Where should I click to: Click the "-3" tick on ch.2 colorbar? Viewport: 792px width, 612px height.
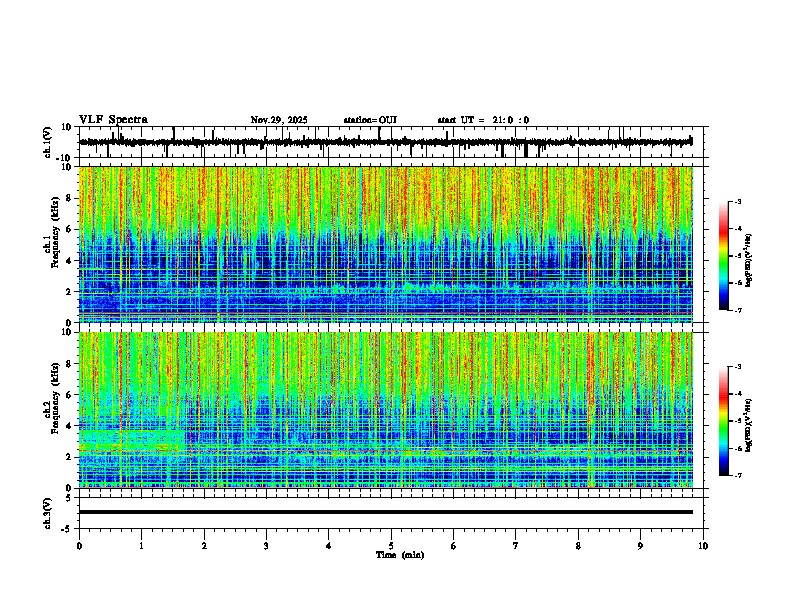[737, 367]
